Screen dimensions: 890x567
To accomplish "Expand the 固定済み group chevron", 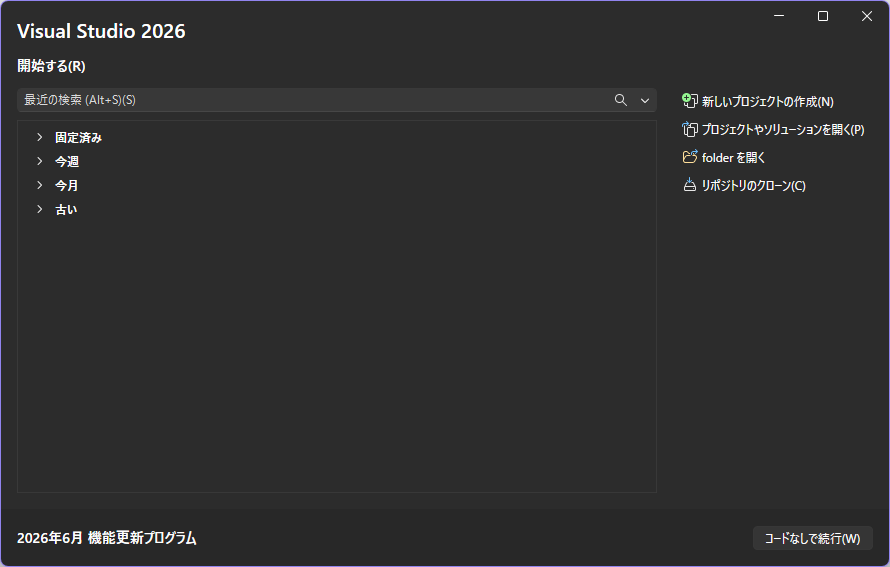I will (x=40, y=137).
